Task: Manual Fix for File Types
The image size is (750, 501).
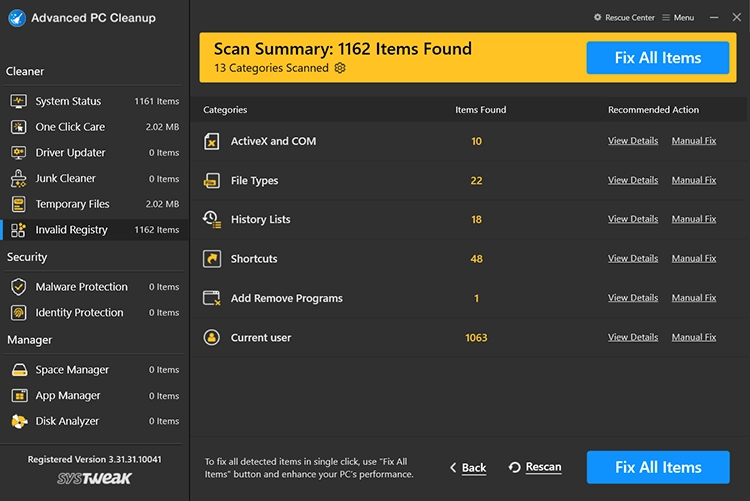Action: coord(694,180)
